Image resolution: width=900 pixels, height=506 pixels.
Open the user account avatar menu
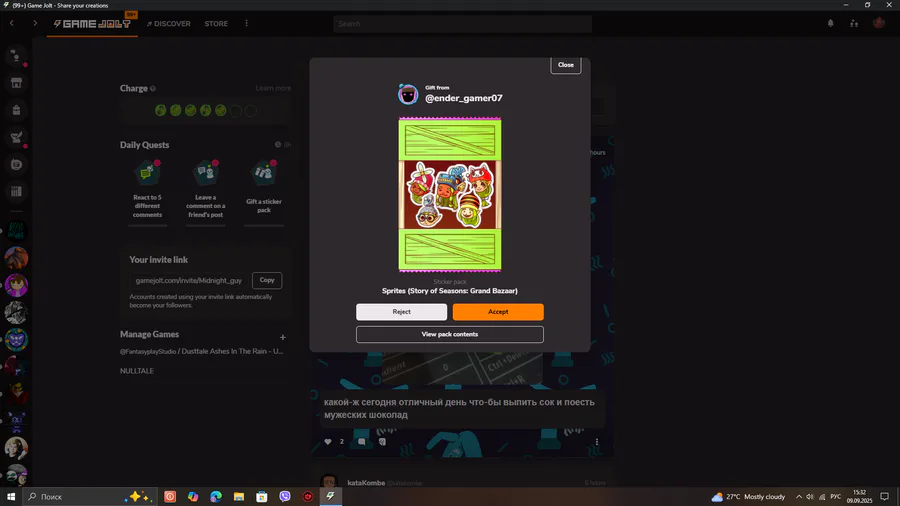click(878, 24)
